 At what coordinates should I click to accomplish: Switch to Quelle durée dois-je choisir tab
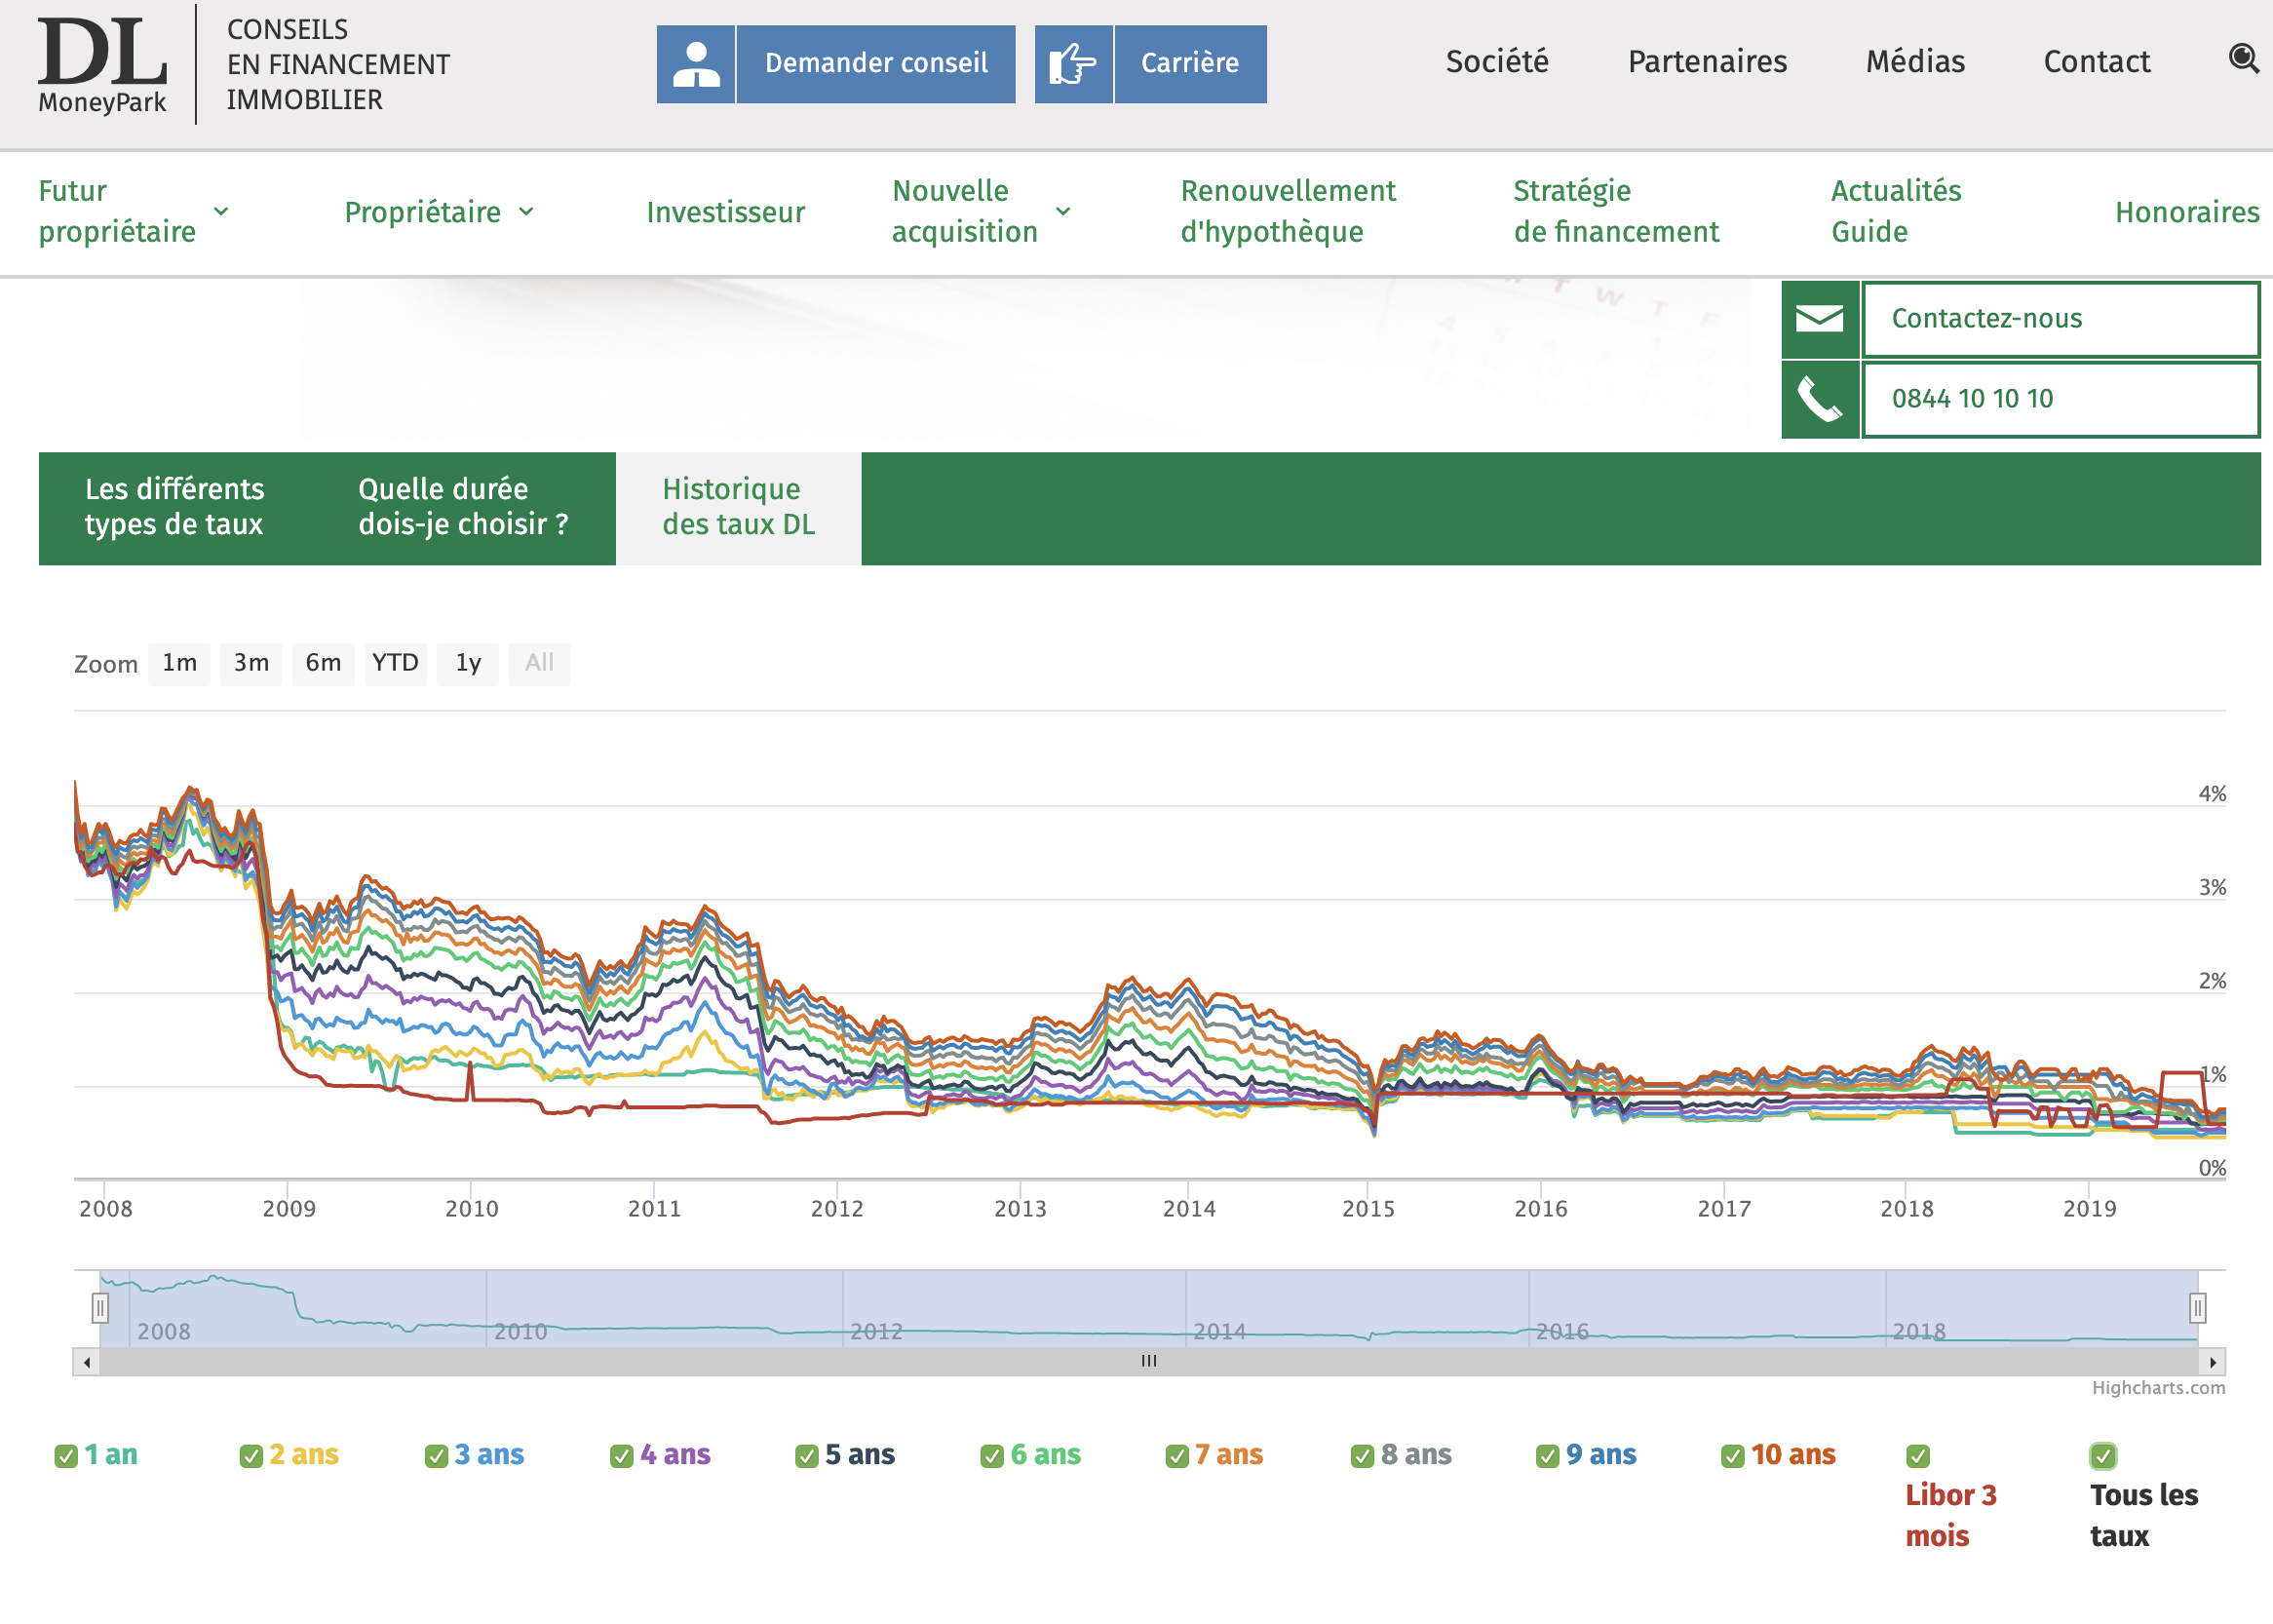tap(463, 507)
